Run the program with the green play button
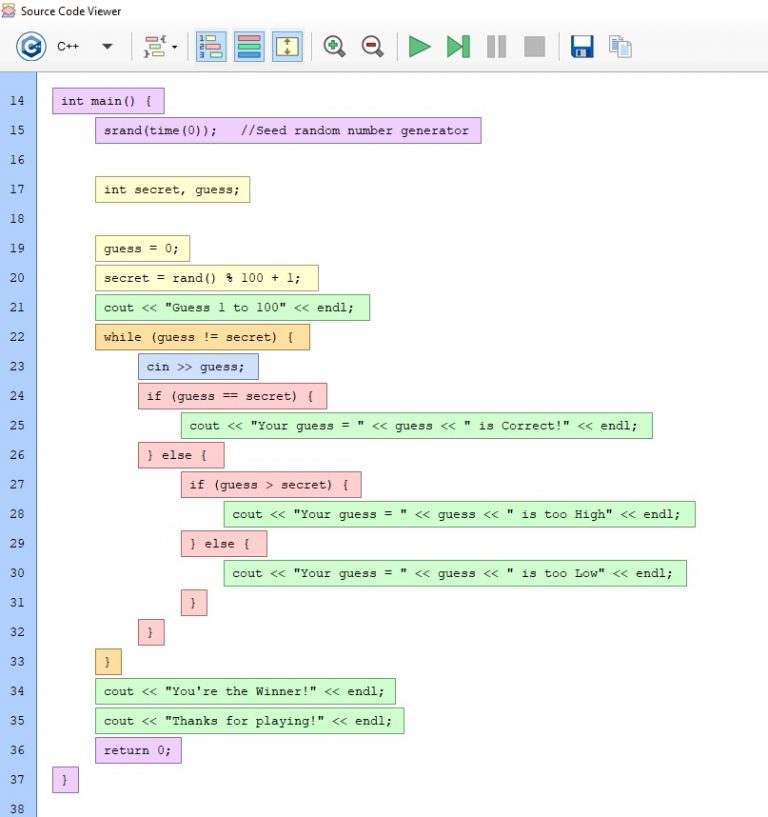Image resolution: width=768 pixels, height=817 pixels. point(419,46)
